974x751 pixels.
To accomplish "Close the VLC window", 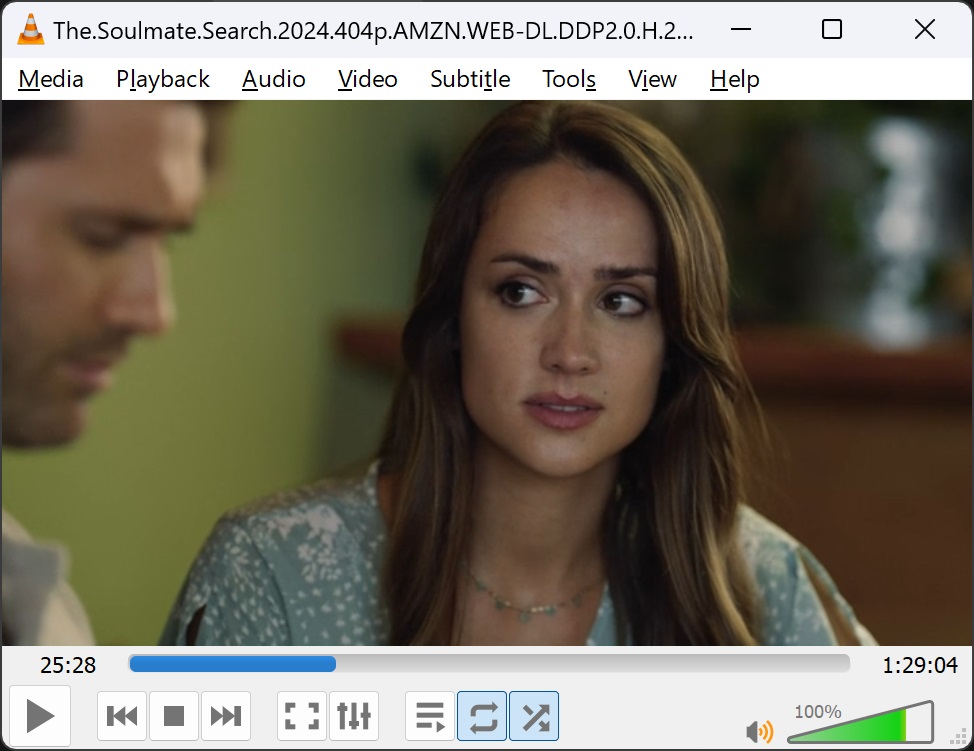I will [925, 29].
